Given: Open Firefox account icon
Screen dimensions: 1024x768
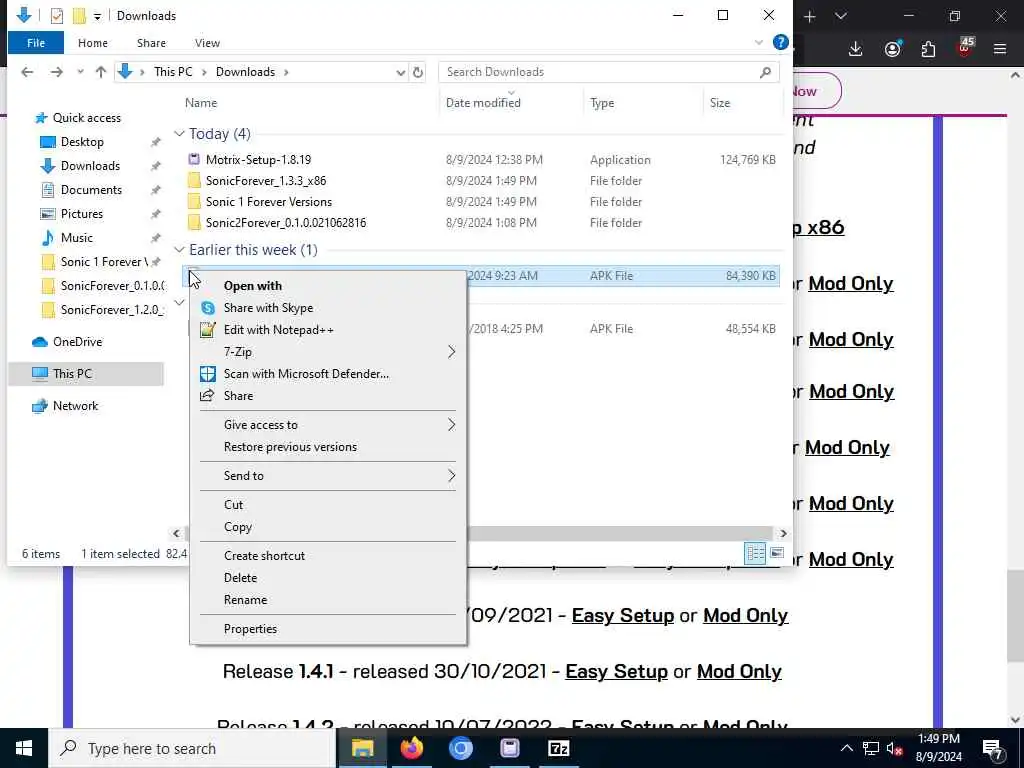Looking at the screenshot, I should click(892, 49).
